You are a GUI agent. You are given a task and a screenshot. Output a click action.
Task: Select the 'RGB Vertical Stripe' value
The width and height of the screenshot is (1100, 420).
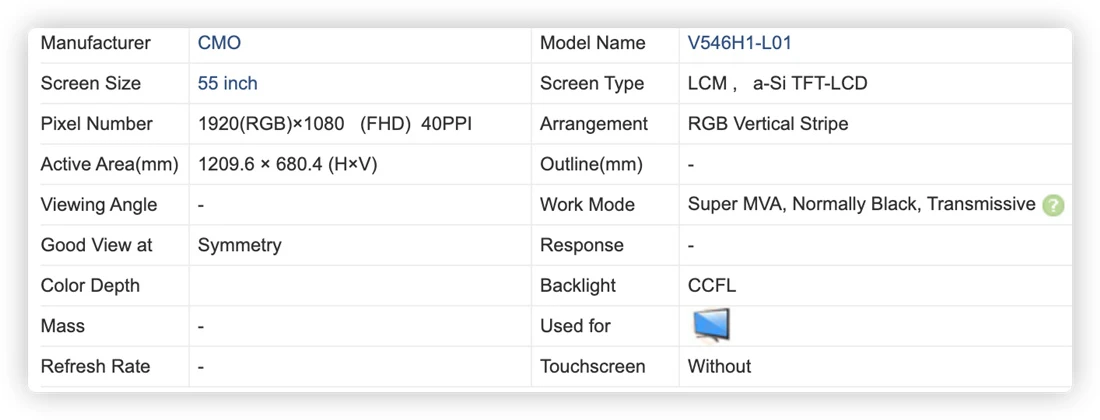[x=767, y=124]
